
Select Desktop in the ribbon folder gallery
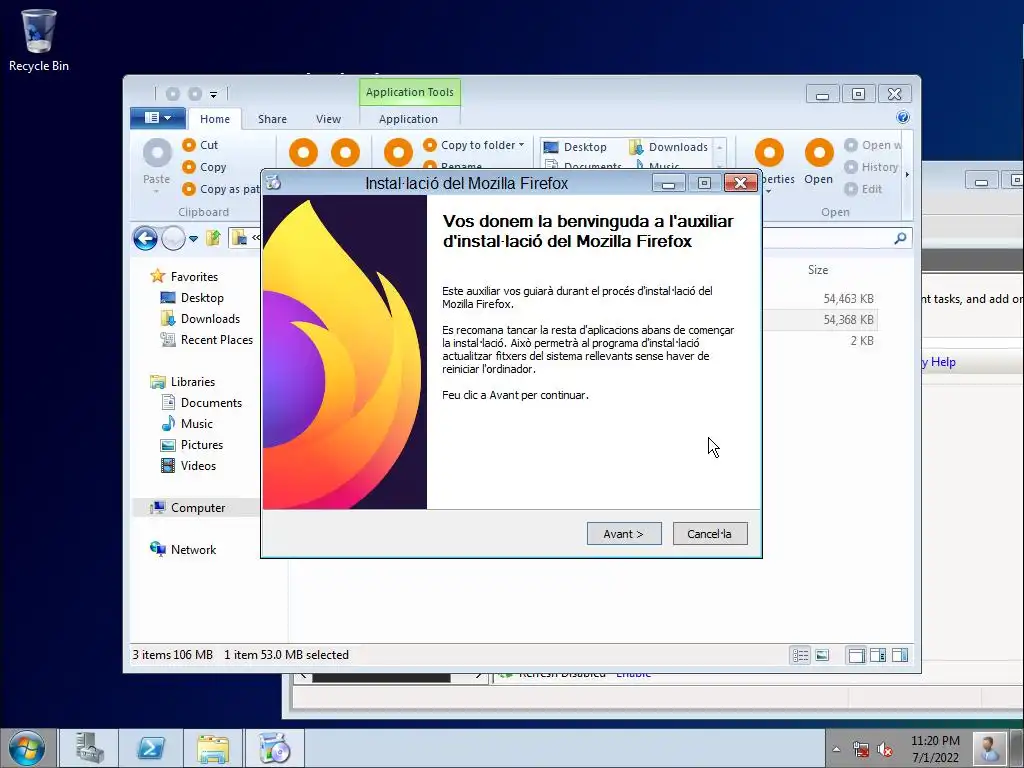[575, 147]
